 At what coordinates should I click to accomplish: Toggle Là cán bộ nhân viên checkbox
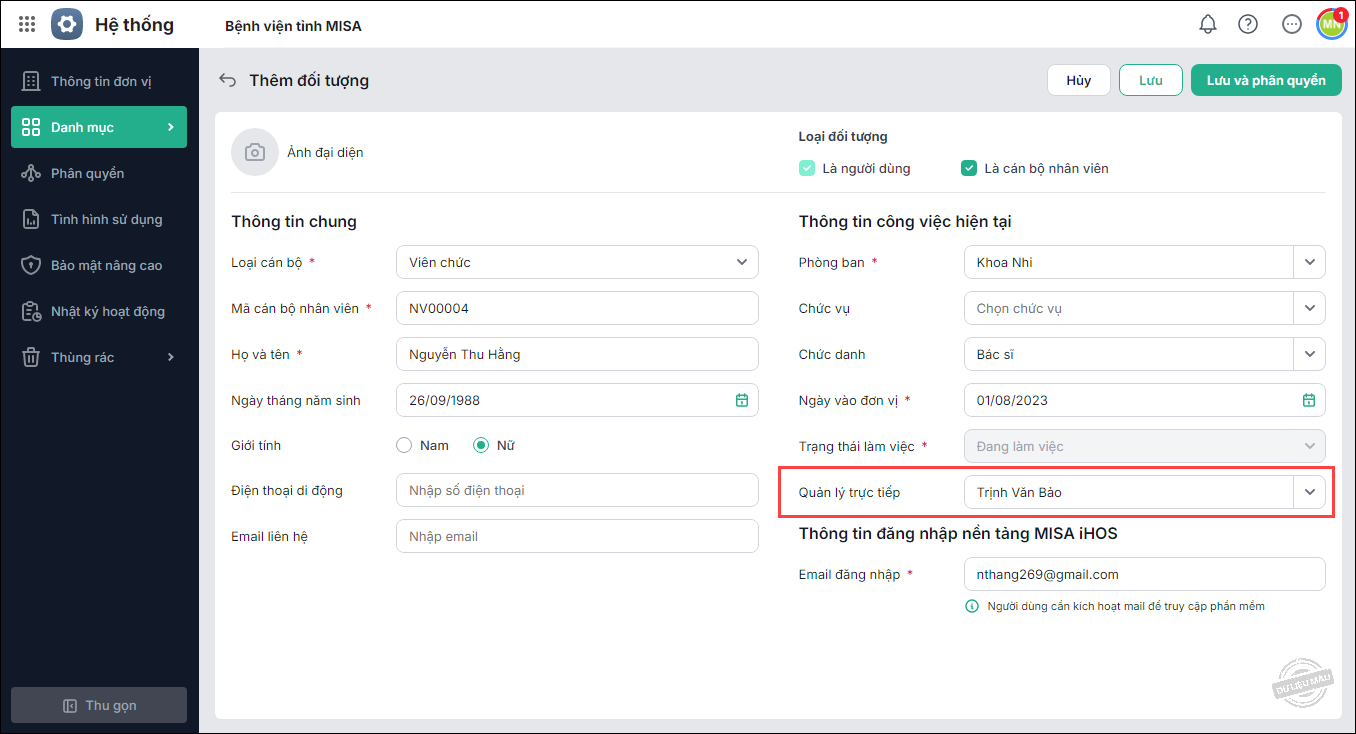coord(968,168)
